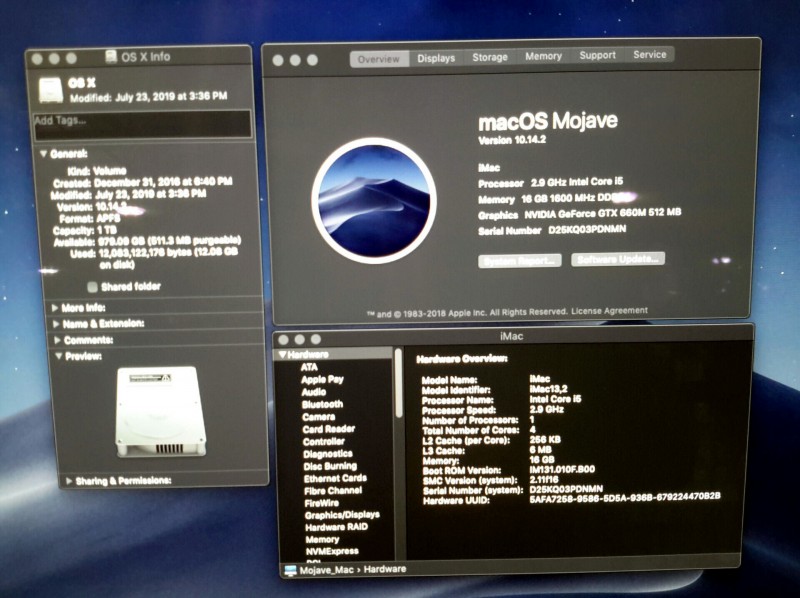The image size is (800, 598).
Task: Click the OS X drive icon in Info header
Action: coord(51,89)
